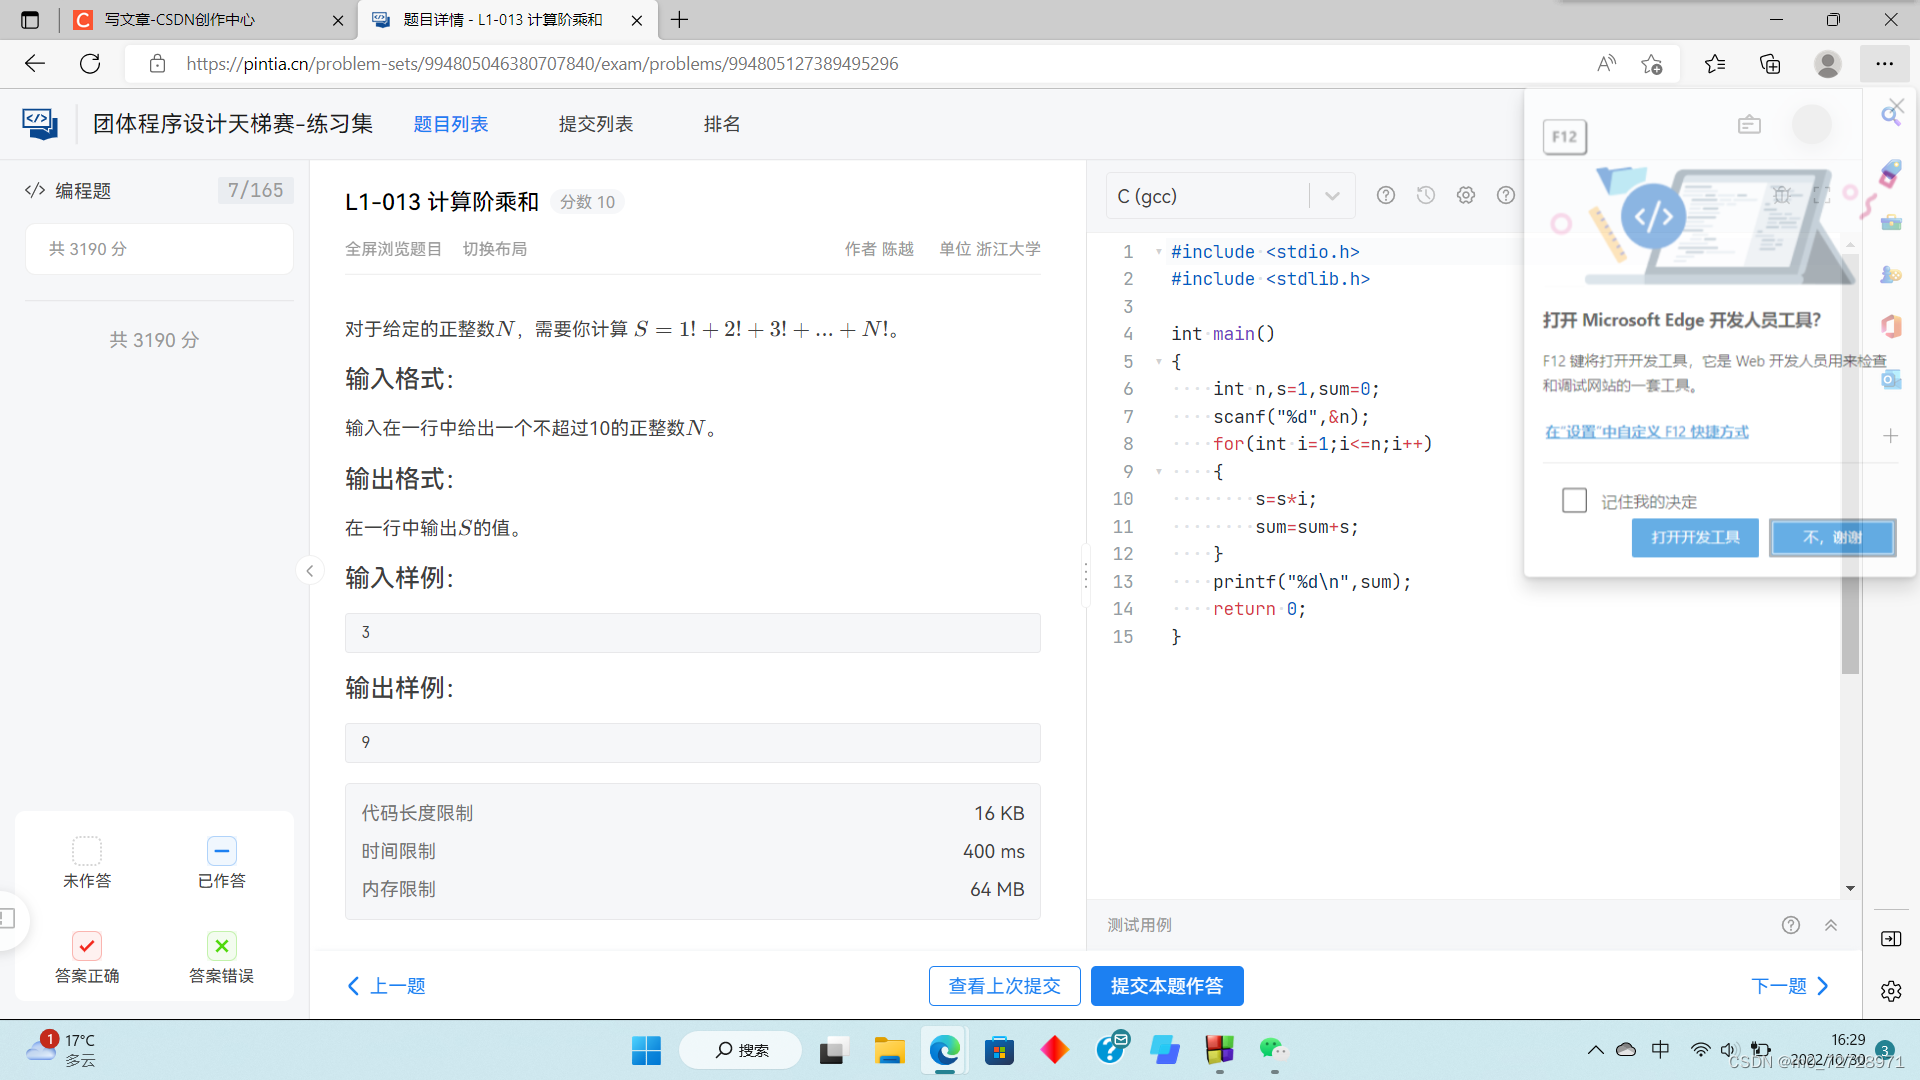Open the Office icon in the Edge sidebar
The width and height of the screenshot is (1920, 1080).
(x=1891, y=326)
